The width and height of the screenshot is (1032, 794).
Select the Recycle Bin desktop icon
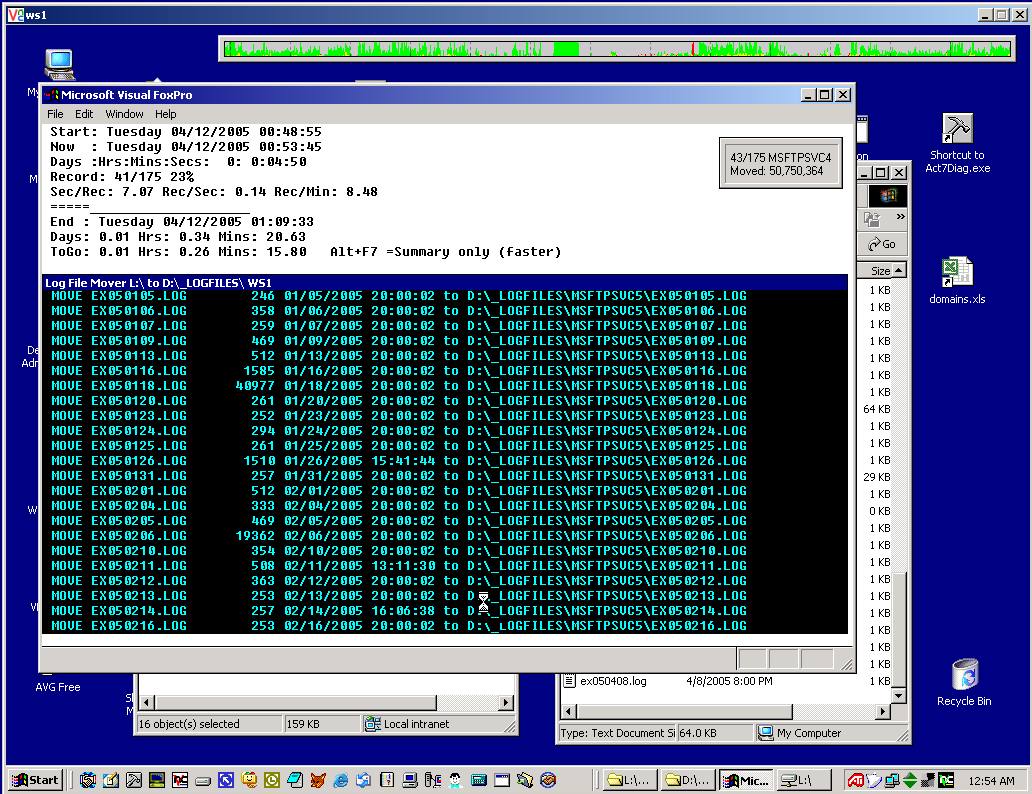964,683
